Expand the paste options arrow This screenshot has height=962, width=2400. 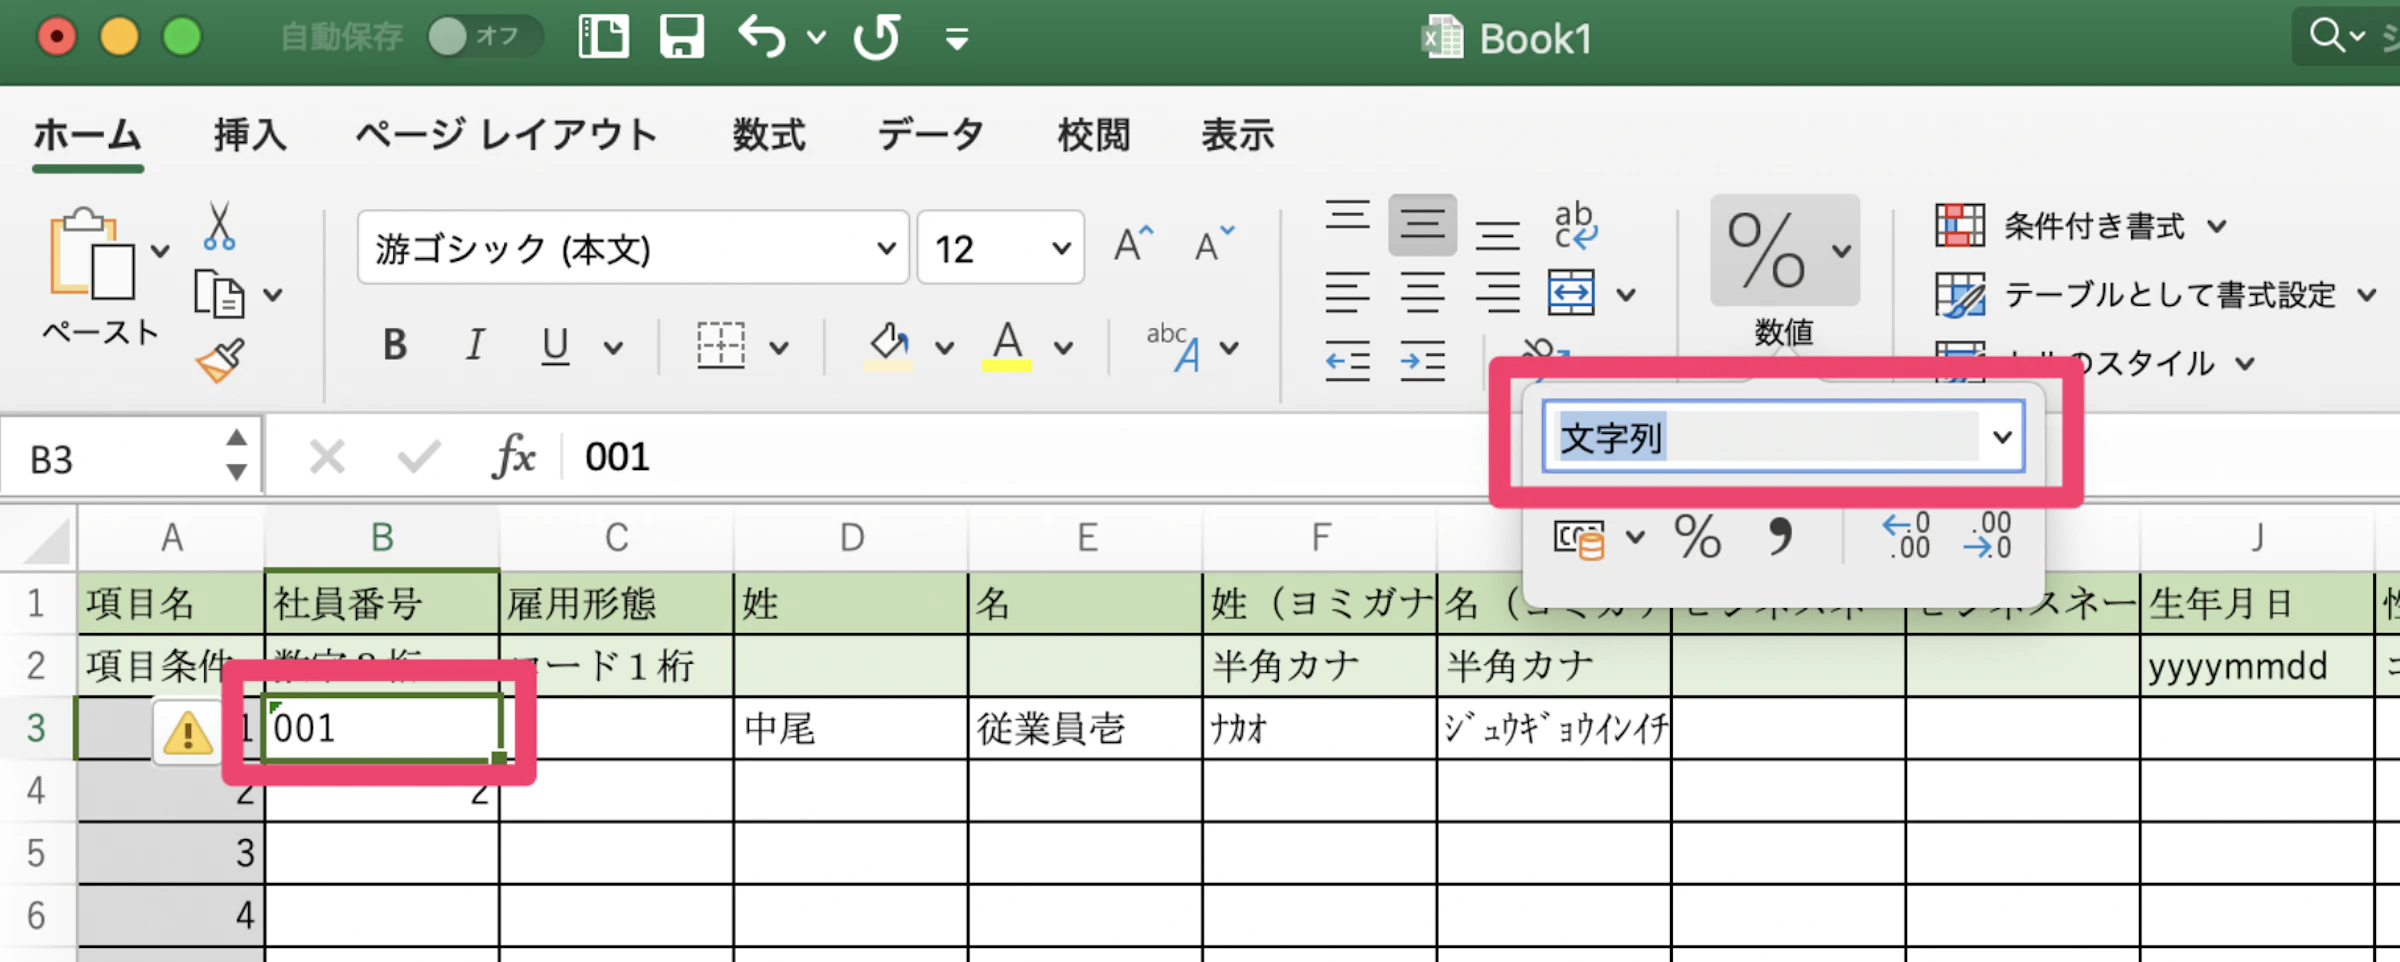[160, 251]
